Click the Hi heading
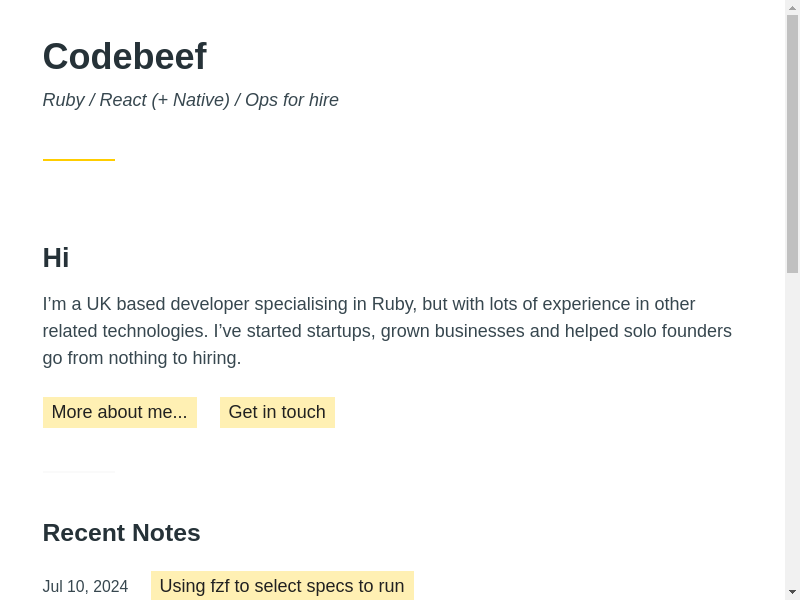The width and height of the screenshot is (800, 600). (56, 258)
